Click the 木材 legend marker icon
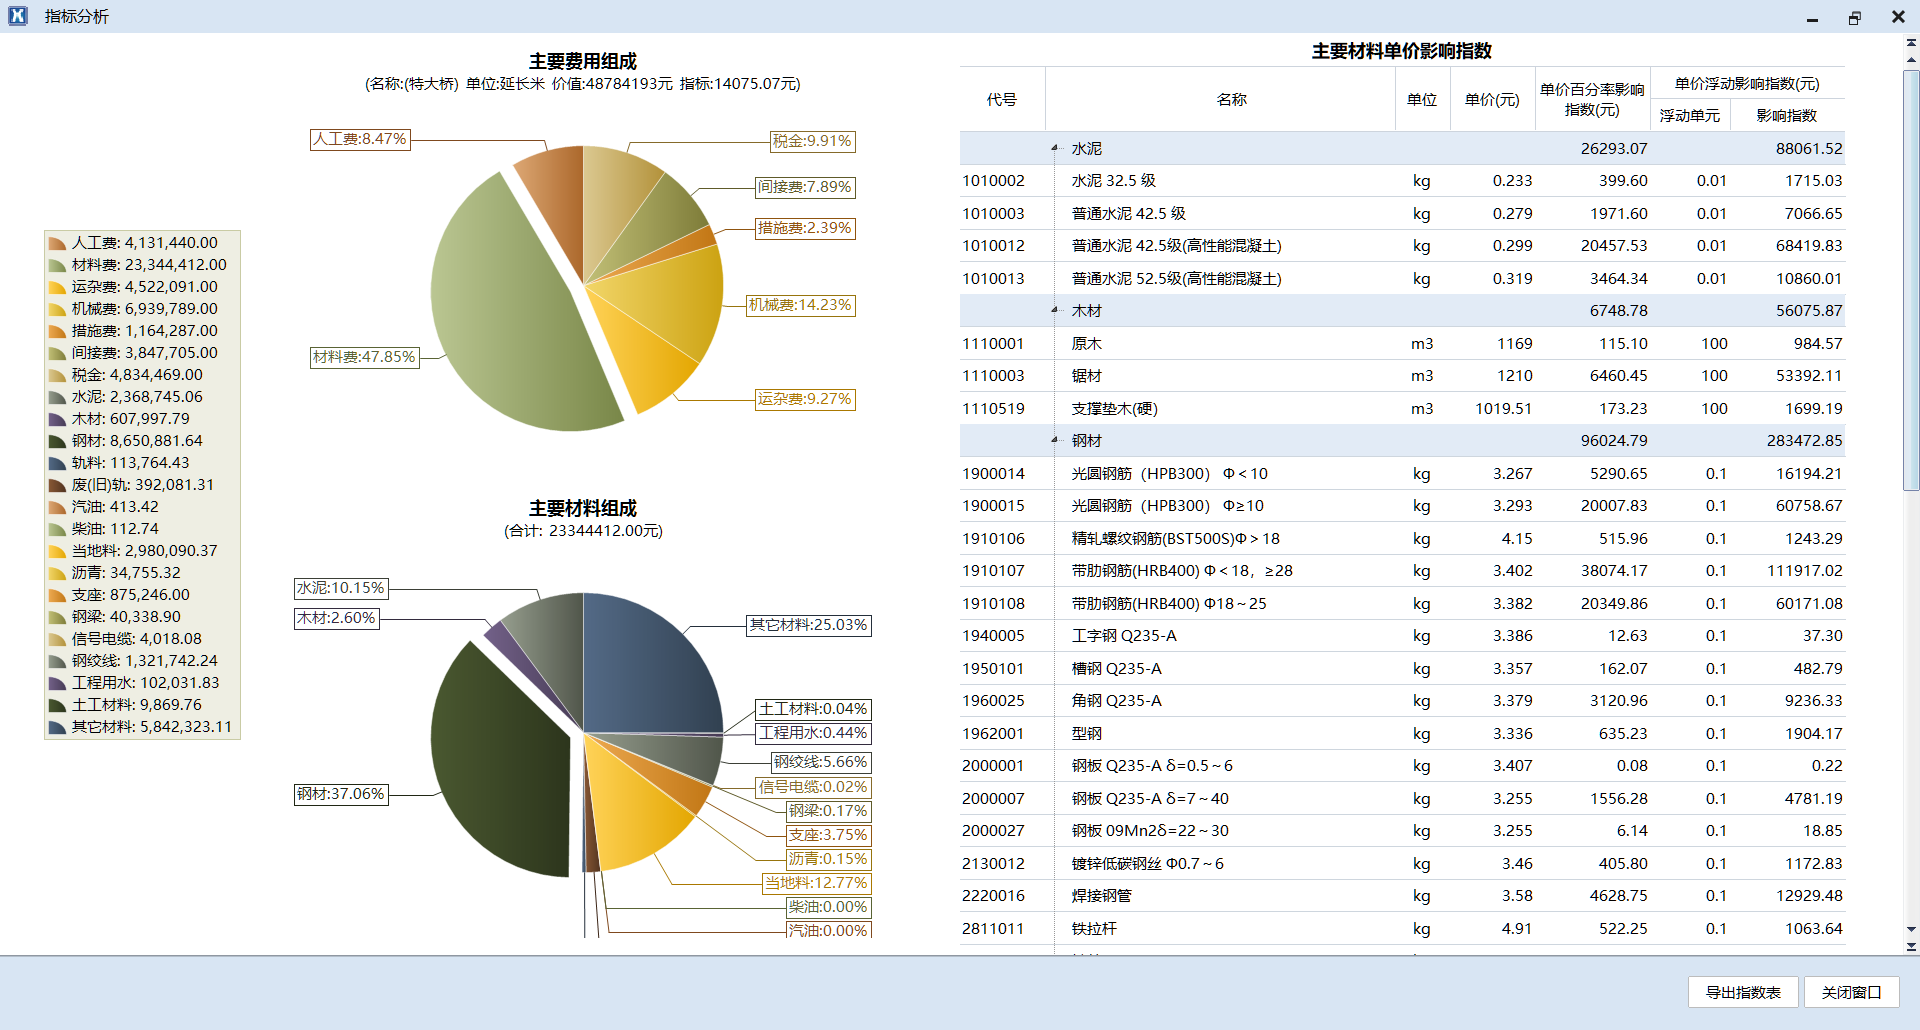The image size is (1920, 1030). pos(57,419)
